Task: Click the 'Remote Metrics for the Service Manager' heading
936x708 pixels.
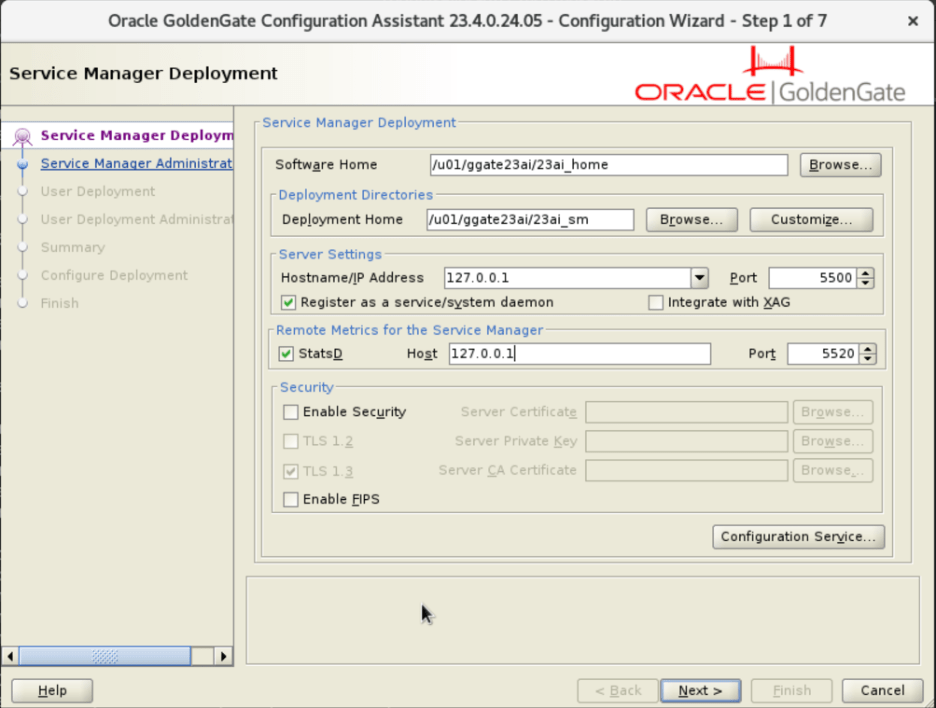Action: pyautogui.click(x=410, y=330)
